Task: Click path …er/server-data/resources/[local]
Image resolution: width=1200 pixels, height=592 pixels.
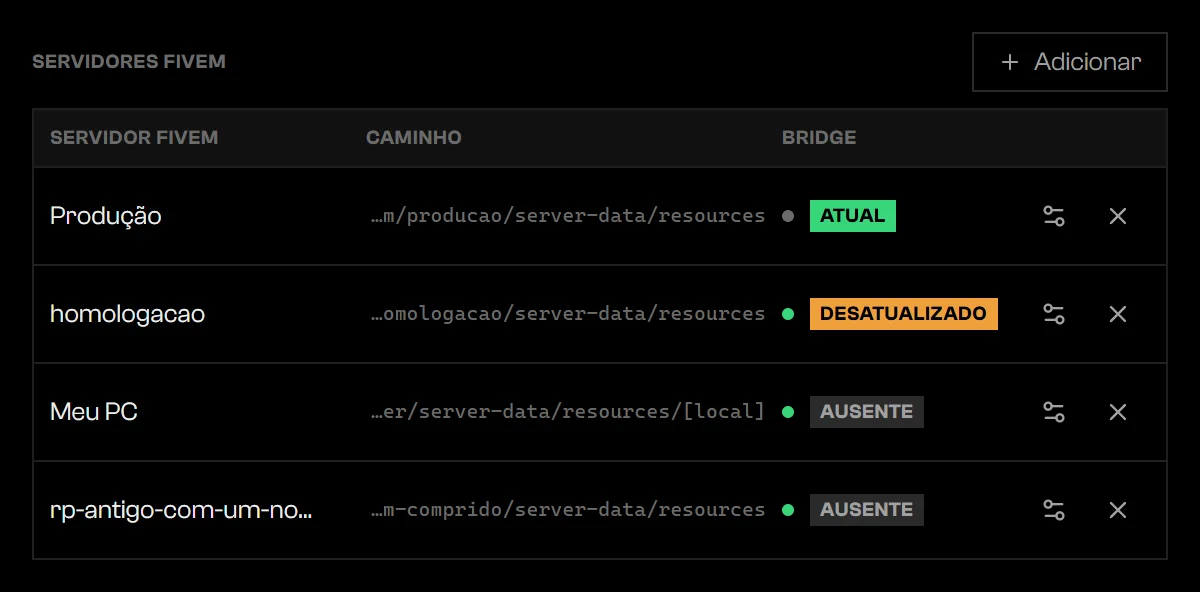Action: (568, 412)
